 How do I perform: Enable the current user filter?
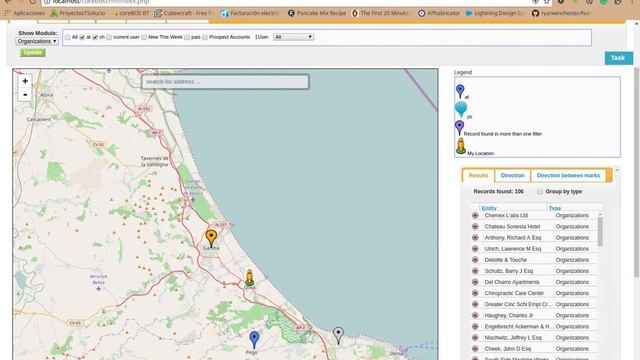(x=109, y=37)
